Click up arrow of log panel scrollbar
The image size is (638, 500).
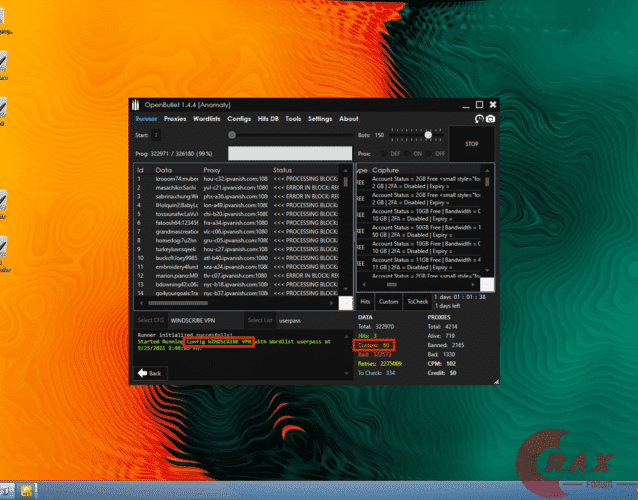click(x=346, y=336)
